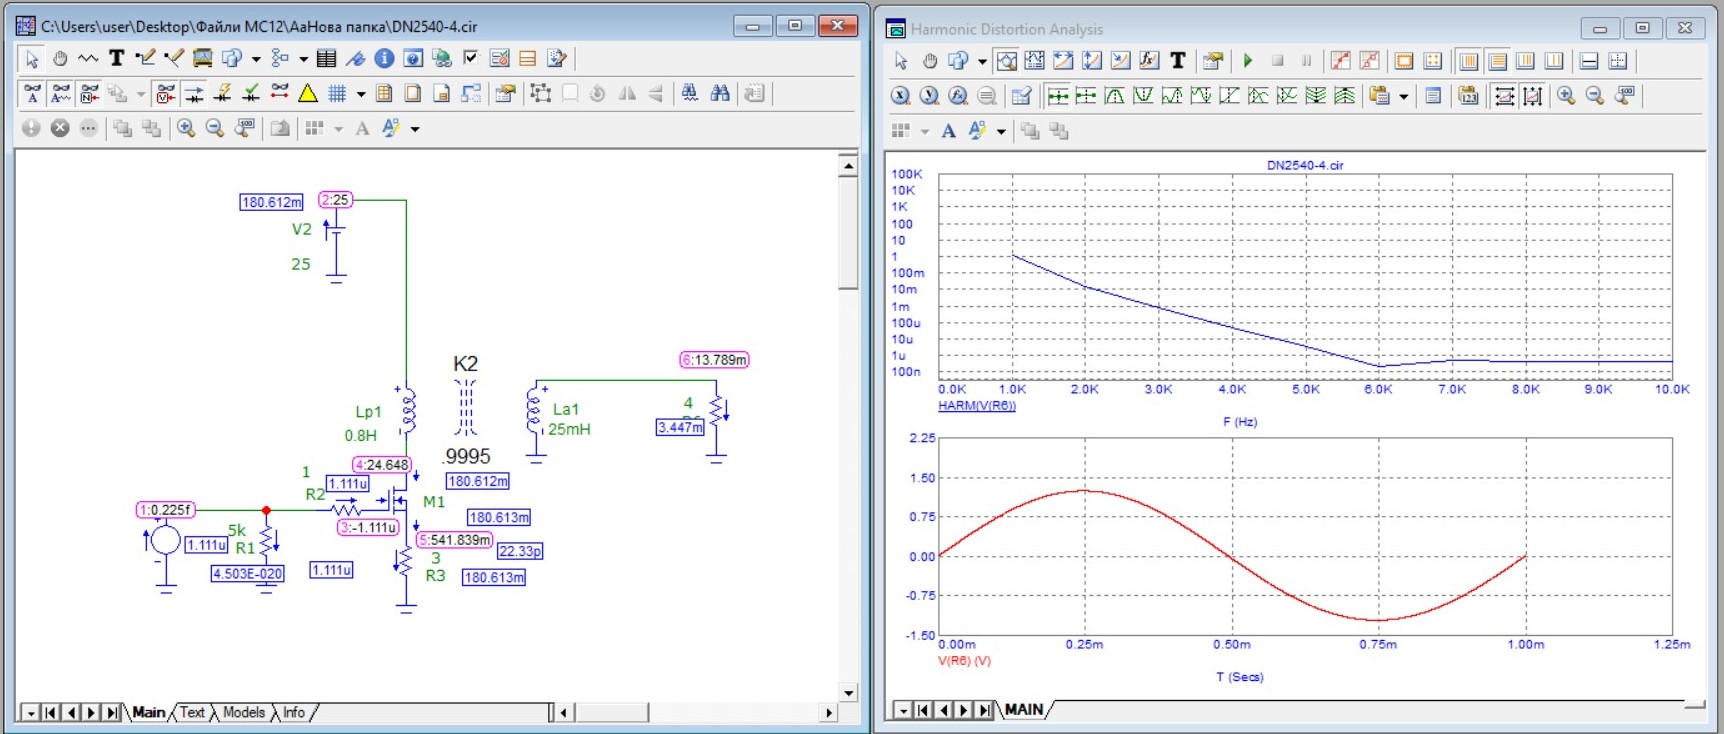Toggle node voltages display button
The image size is (1724, 734).
coord(166,94)
